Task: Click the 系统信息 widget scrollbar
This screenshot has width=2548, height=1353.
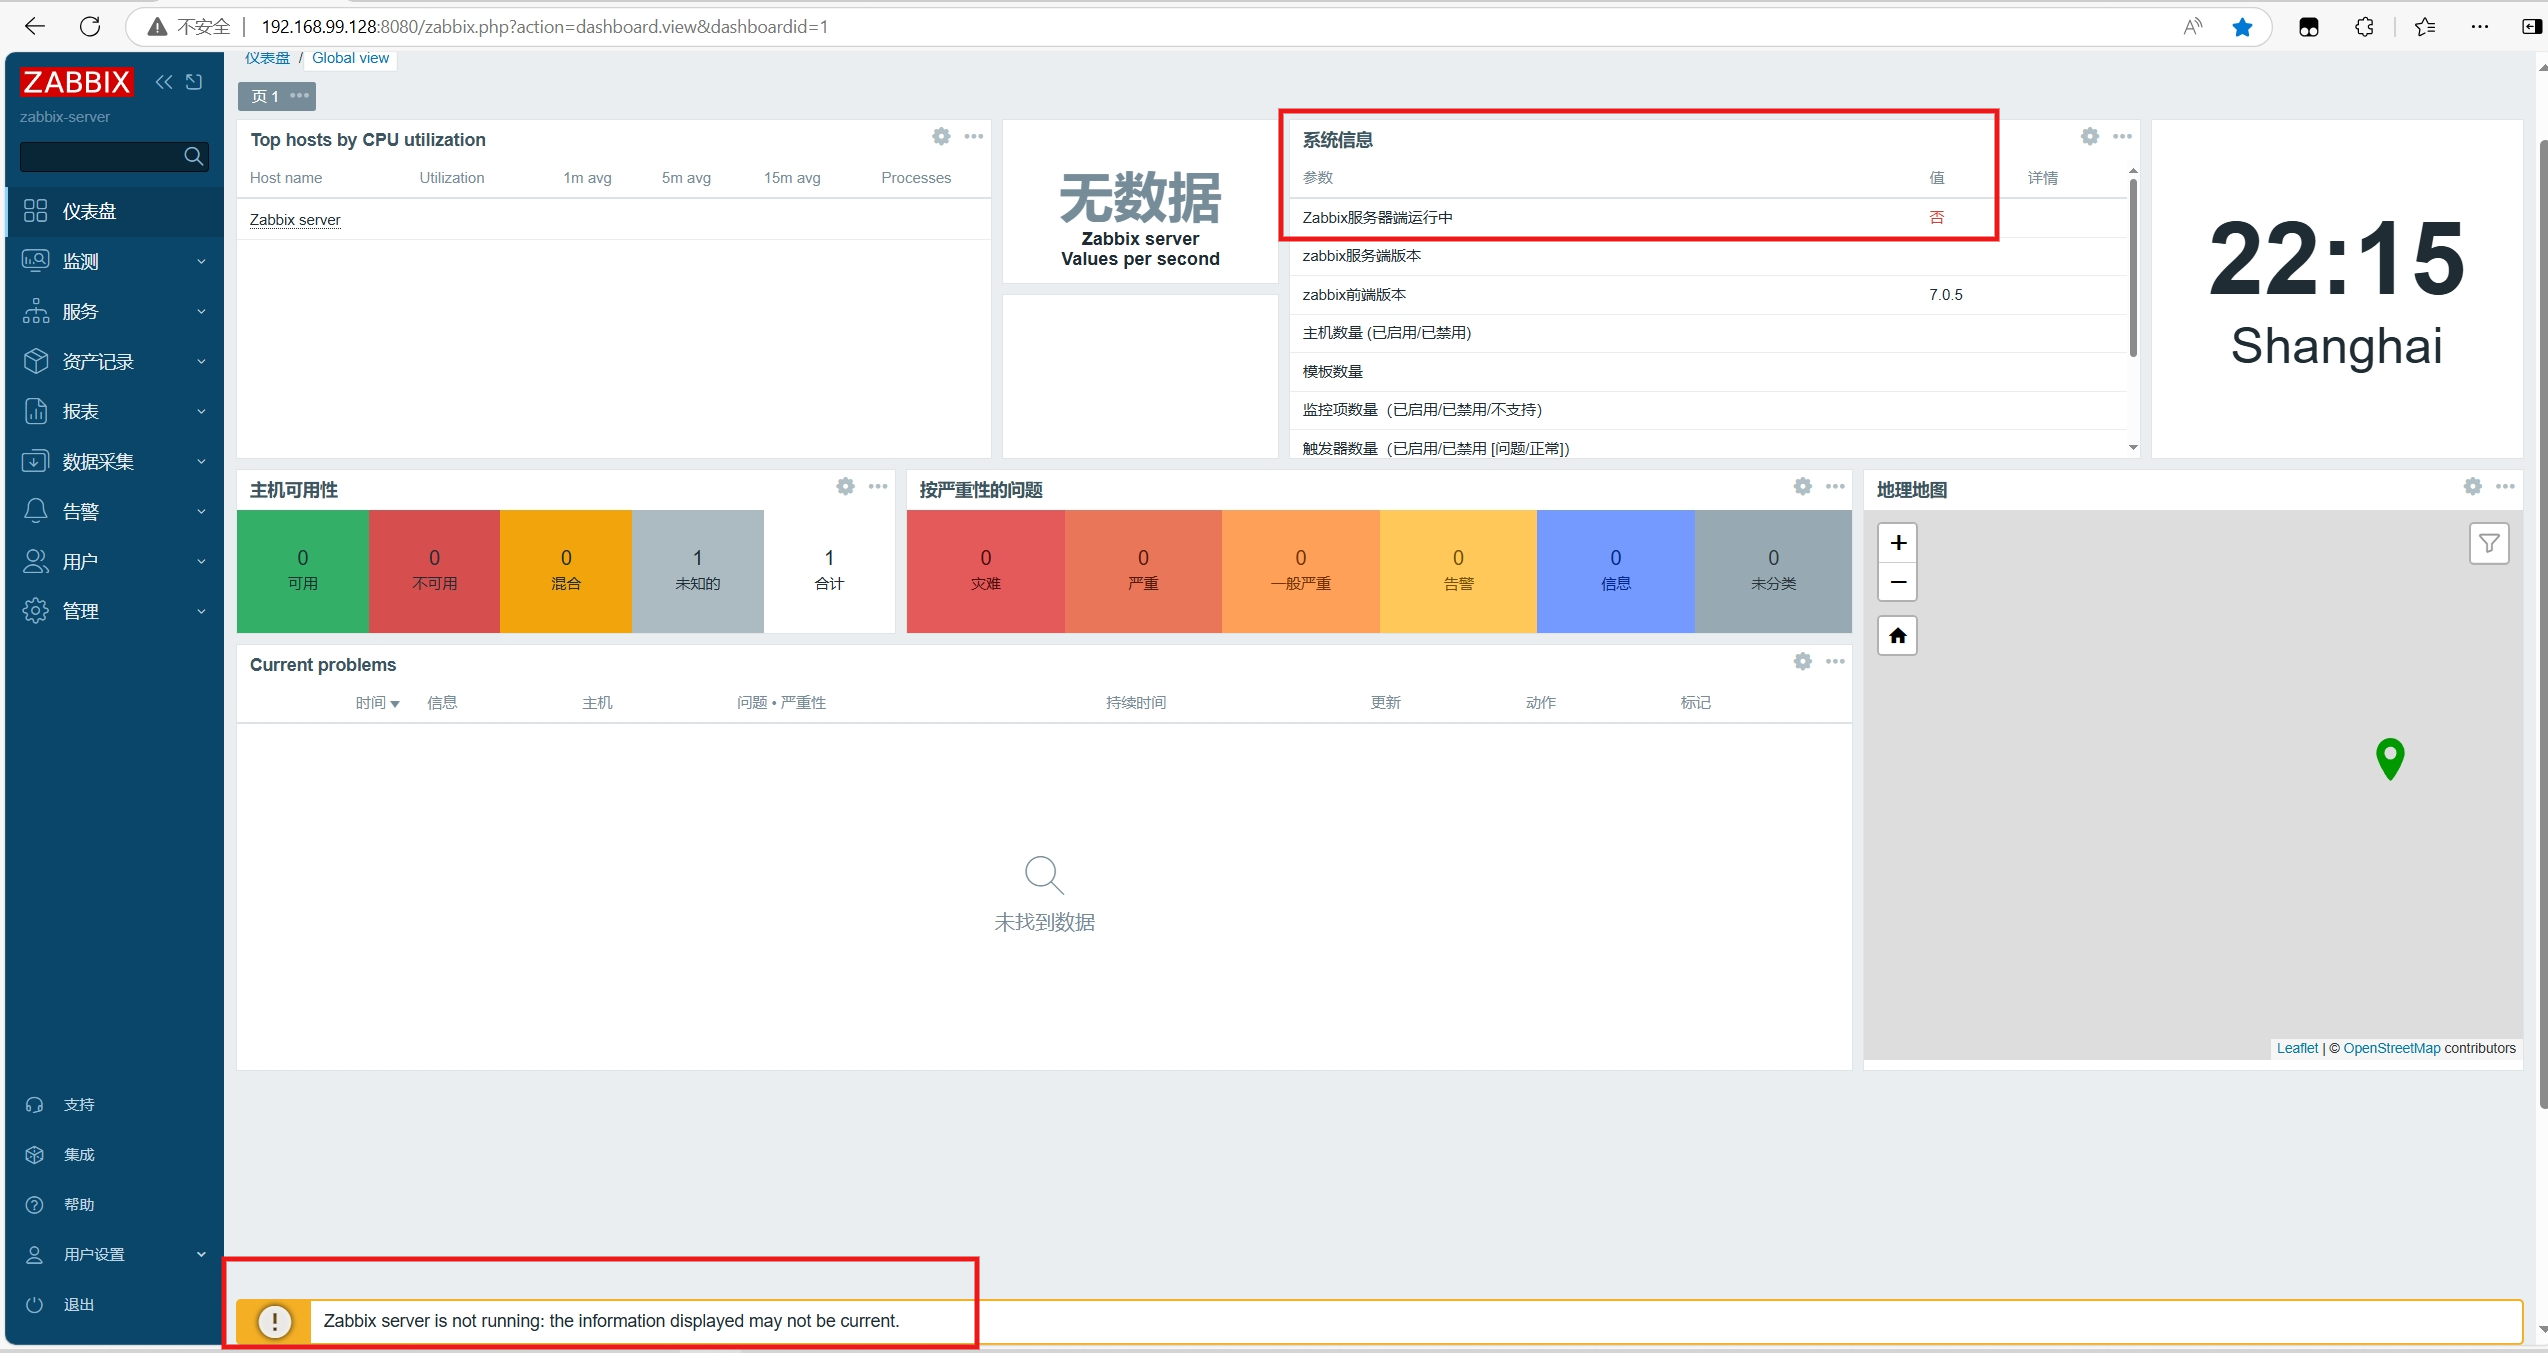Action: pos(2133,267)
